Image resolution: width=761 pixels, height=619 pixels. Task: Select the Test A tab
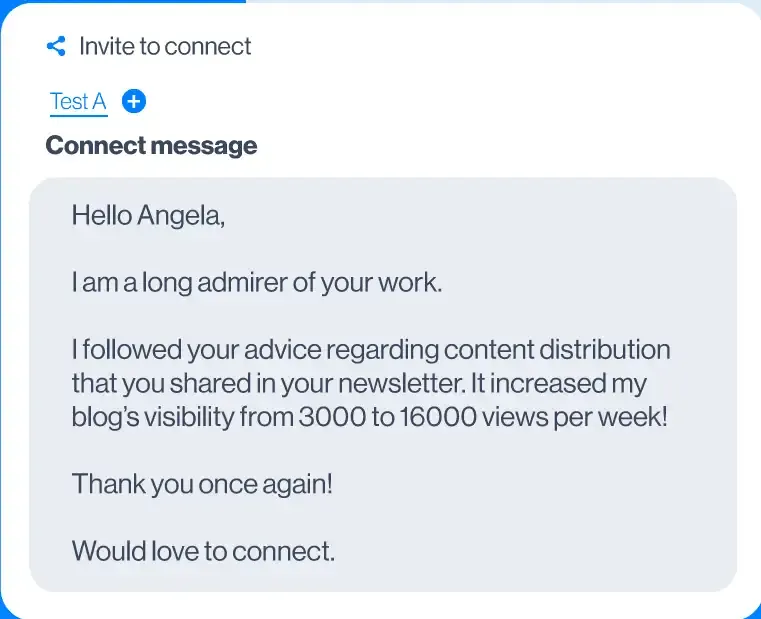click(x=78, y=102)
